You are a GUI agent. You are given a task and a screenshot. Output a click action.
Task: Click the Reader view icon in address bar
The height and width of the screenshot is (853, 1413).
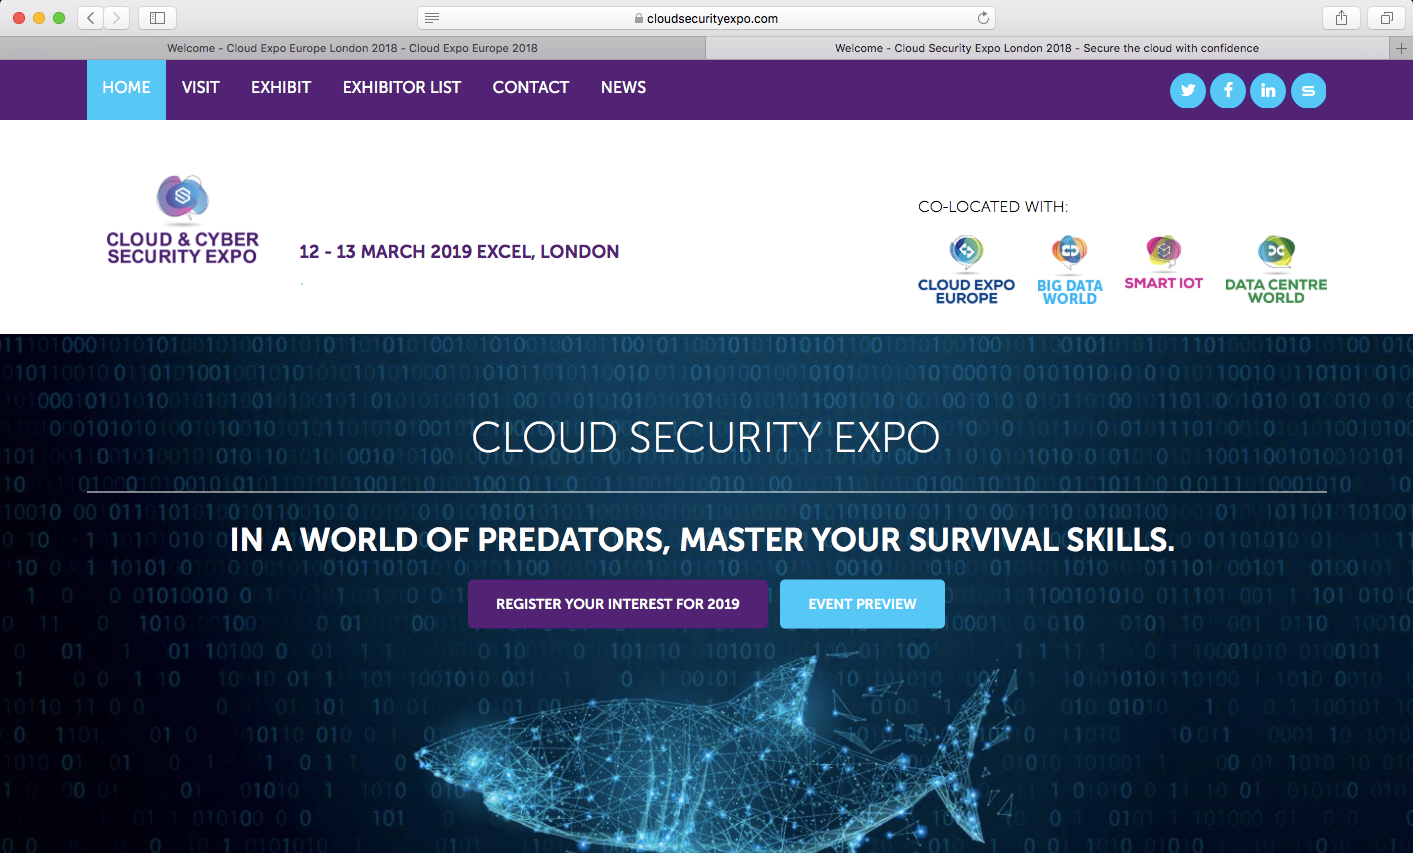point(432,18)
